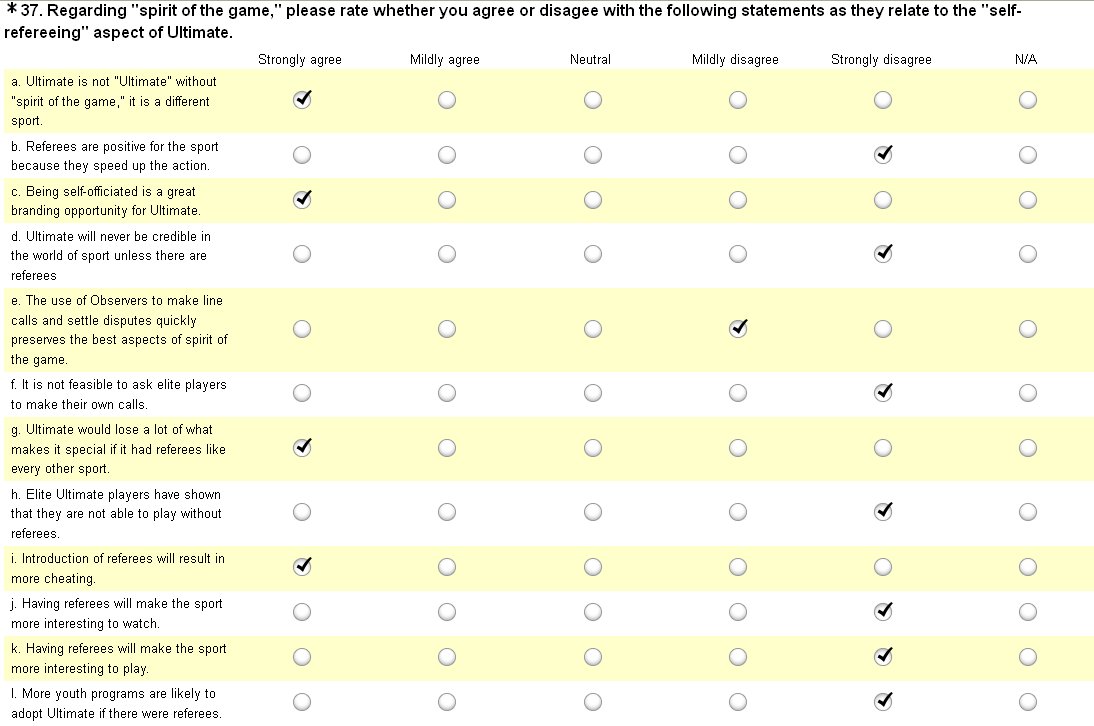The width and height of the screenshot is (1094, 726).
Task: Select Strongly agree for statement j
Action: click(x=301, y=612)
